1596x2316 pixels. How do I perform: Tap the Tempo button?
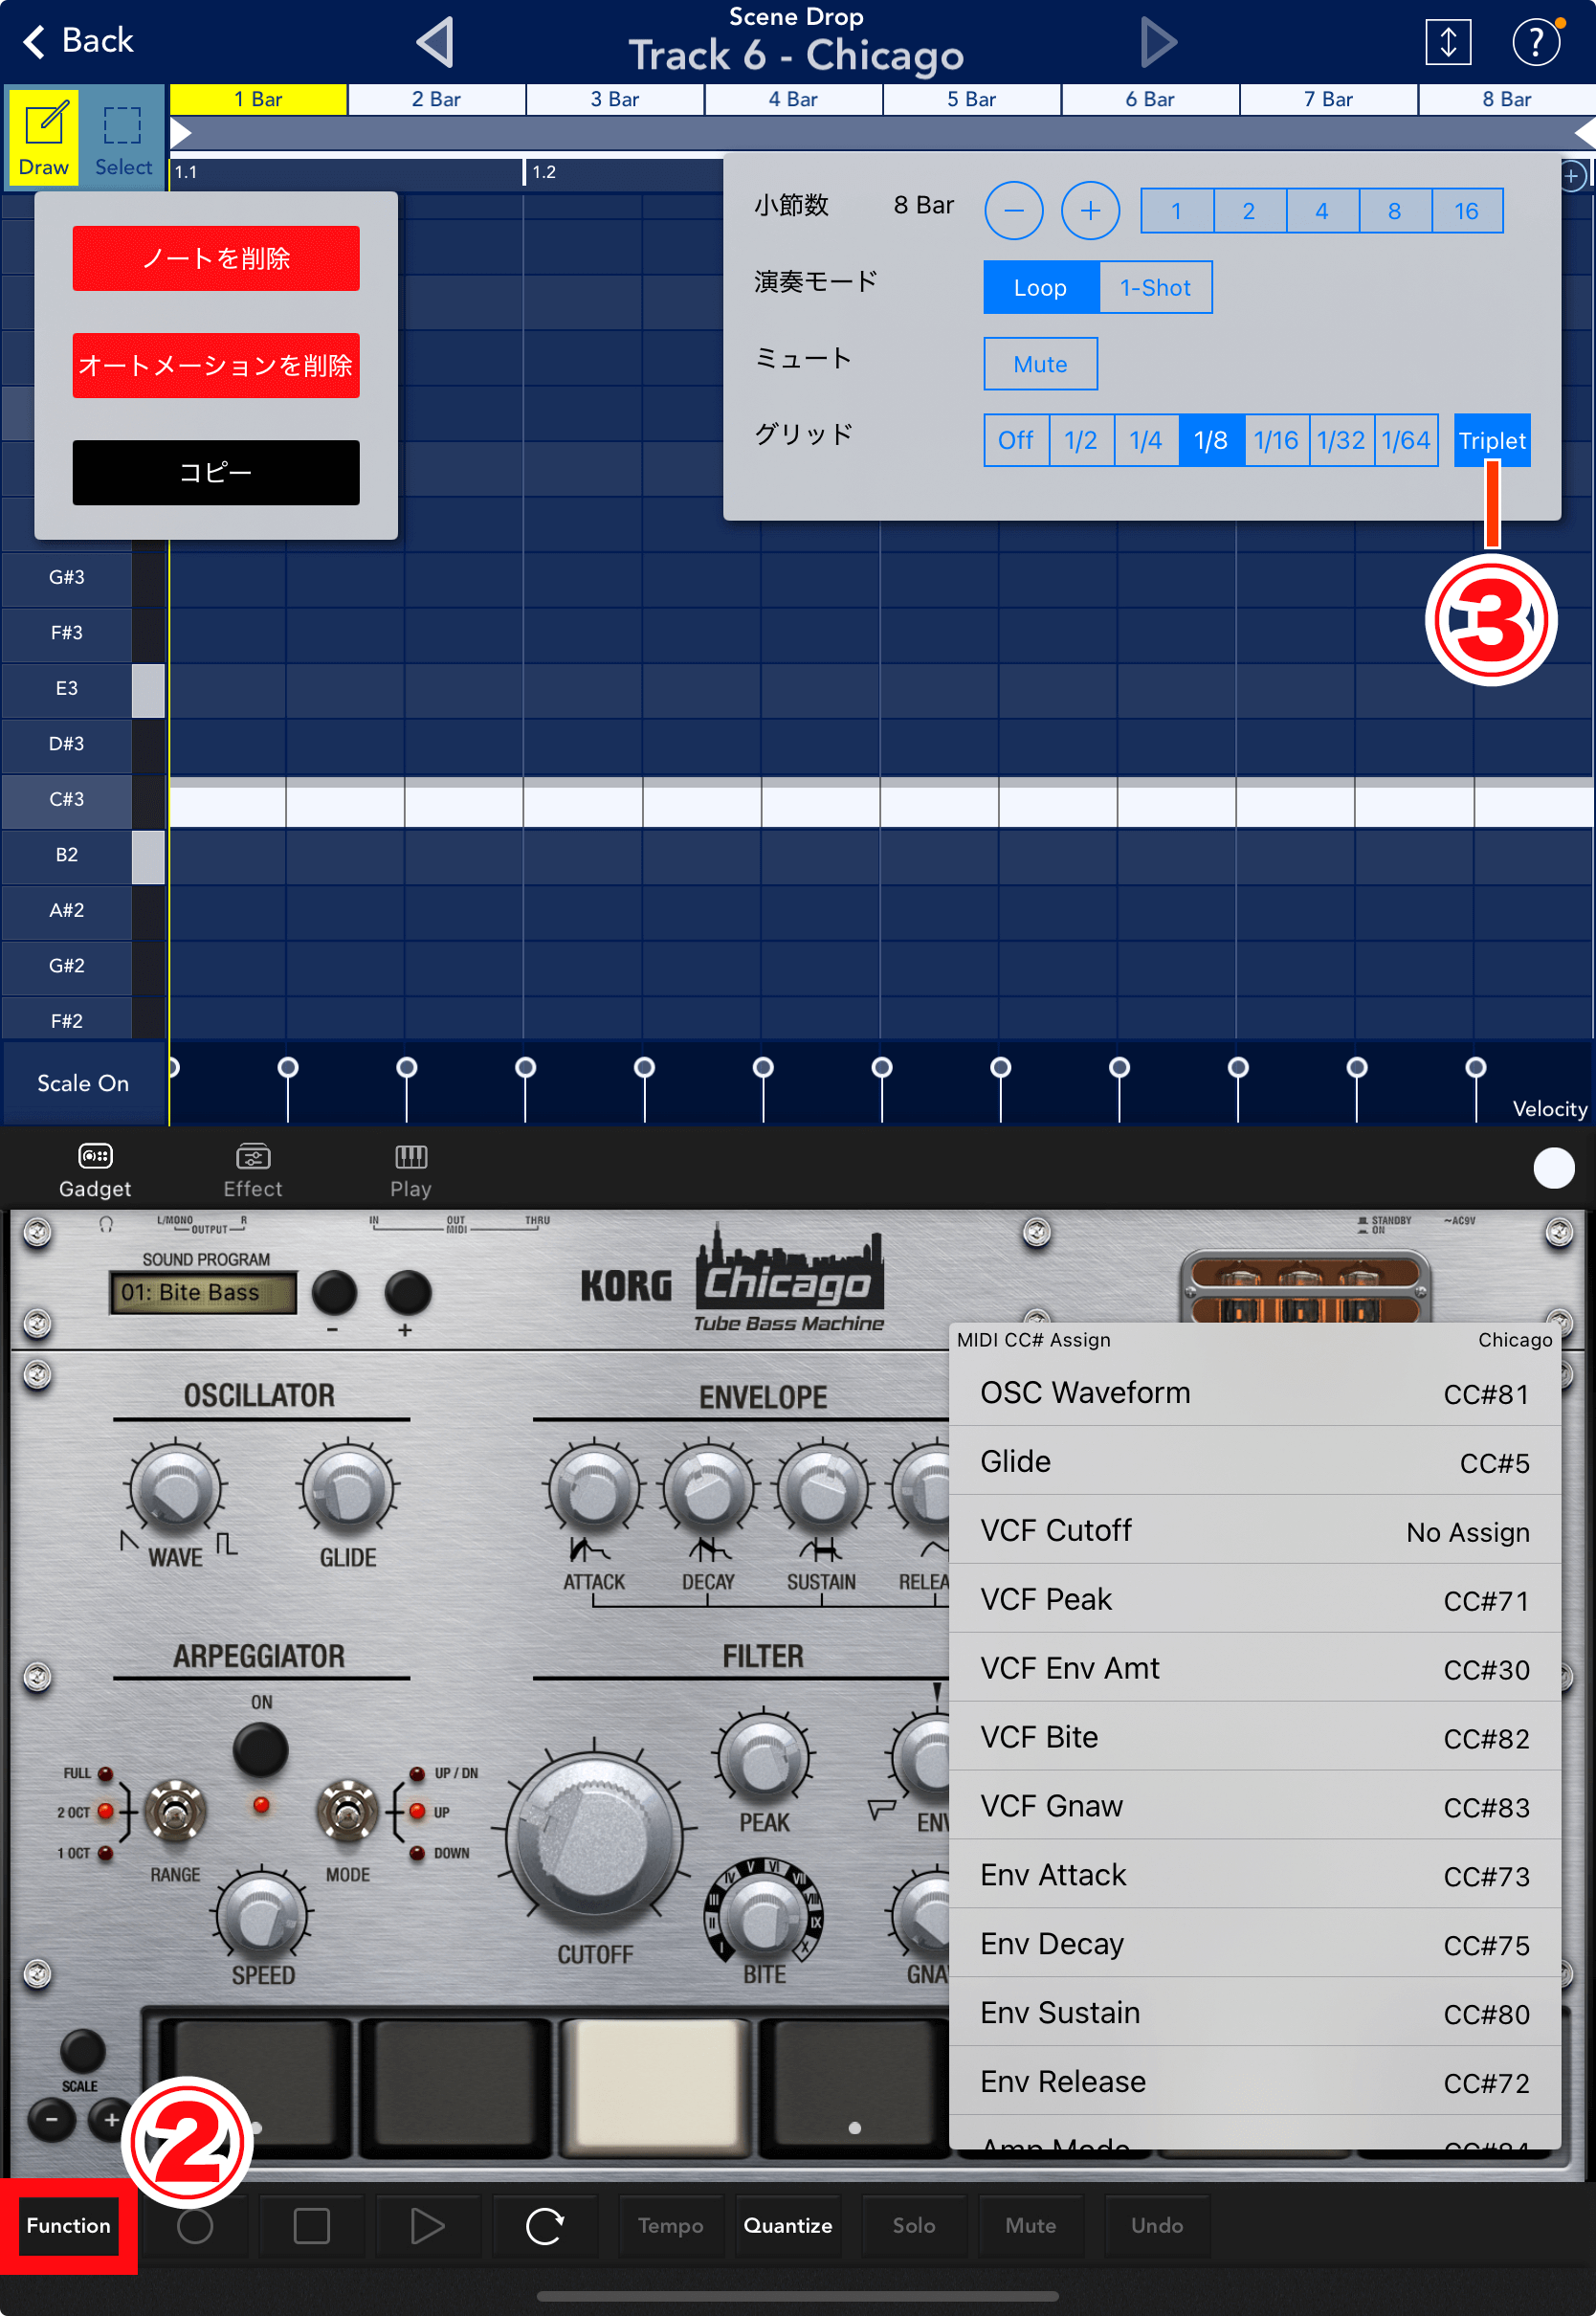671,2225
